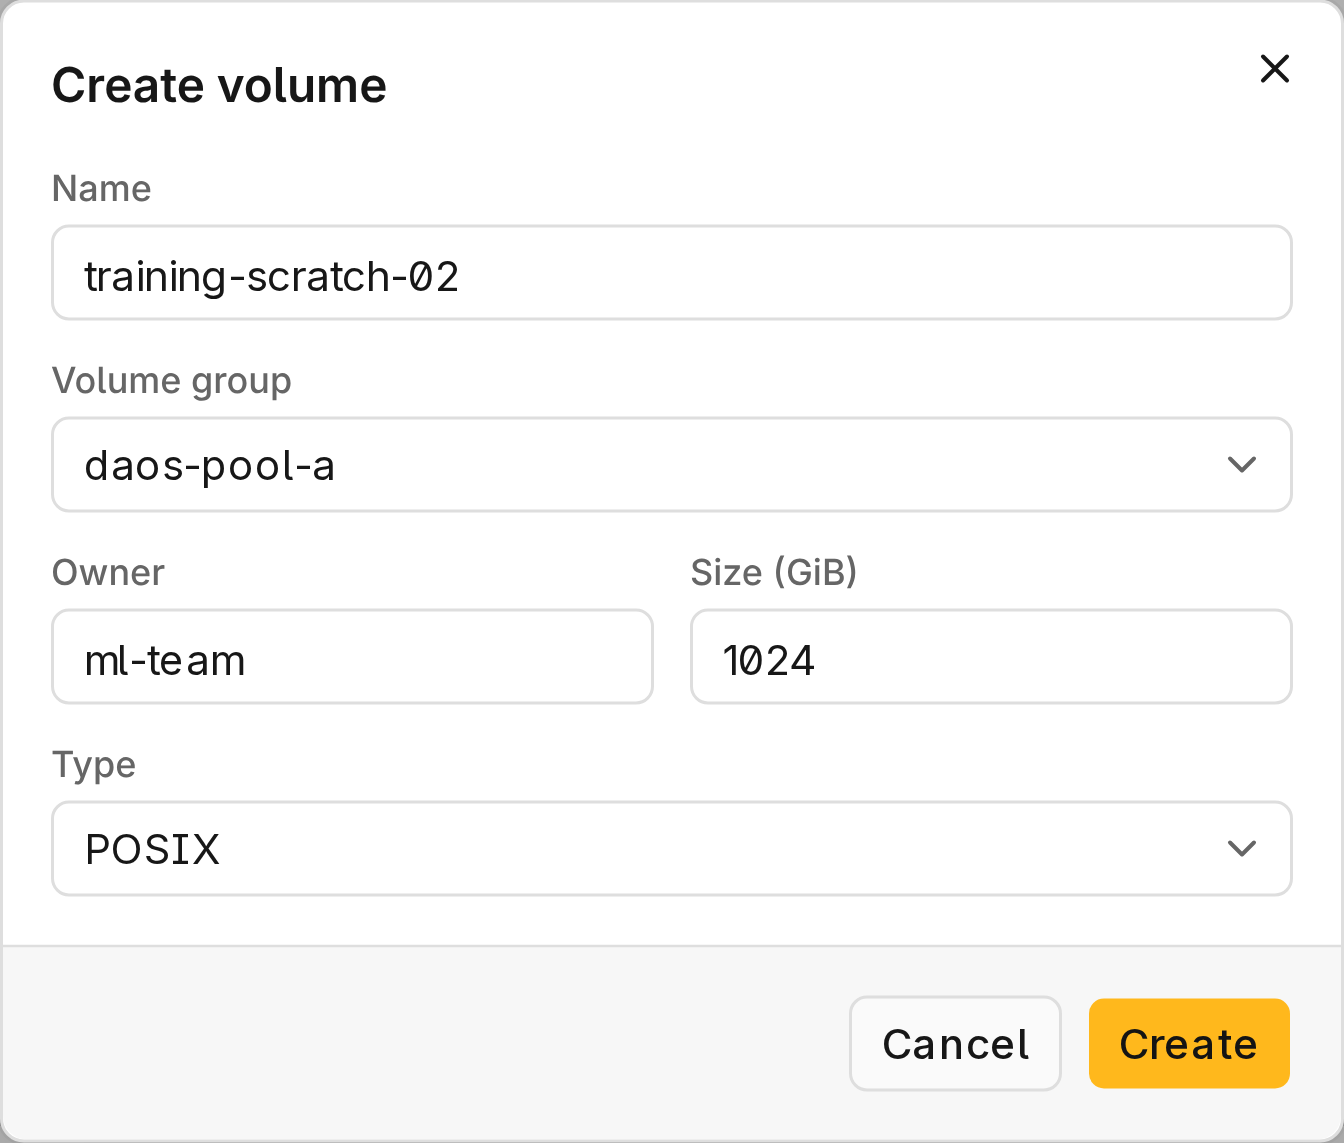Click the 1024 value text
This screenshot has width=1344, height=1143.
(768, 660)
